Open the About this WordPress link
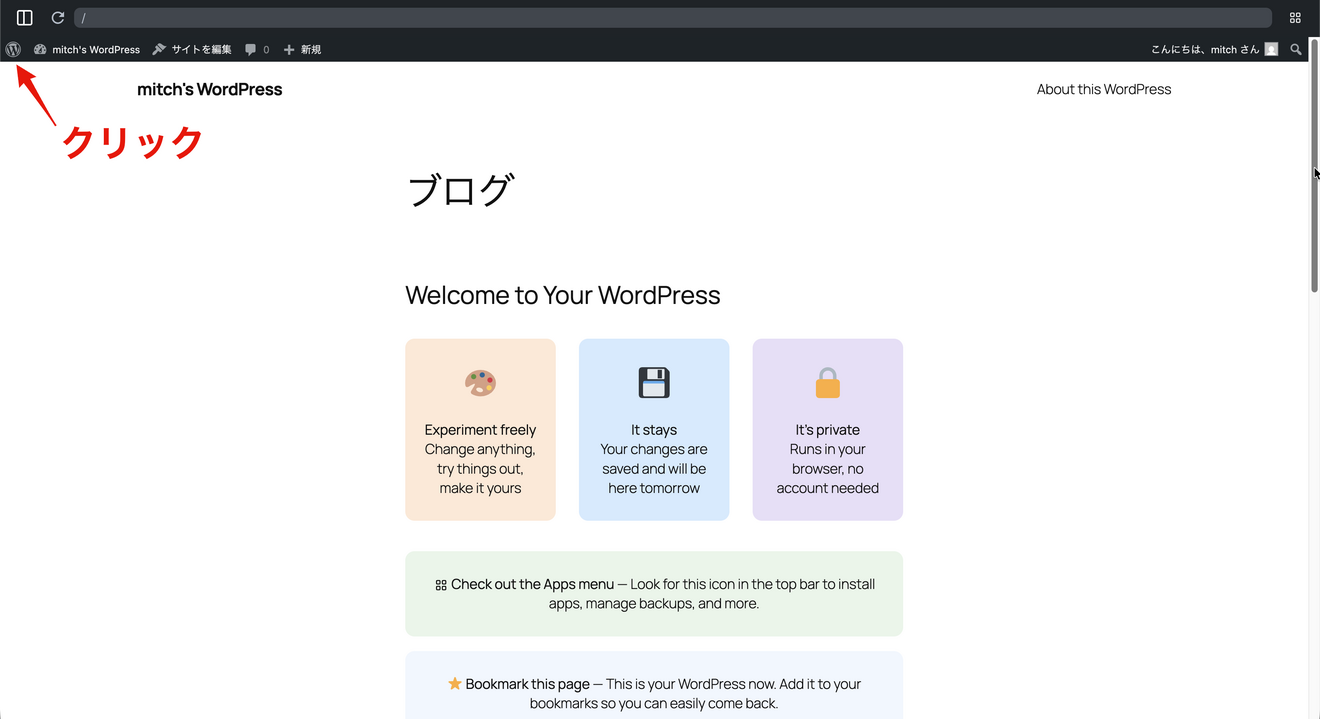 coord(1104,89)
